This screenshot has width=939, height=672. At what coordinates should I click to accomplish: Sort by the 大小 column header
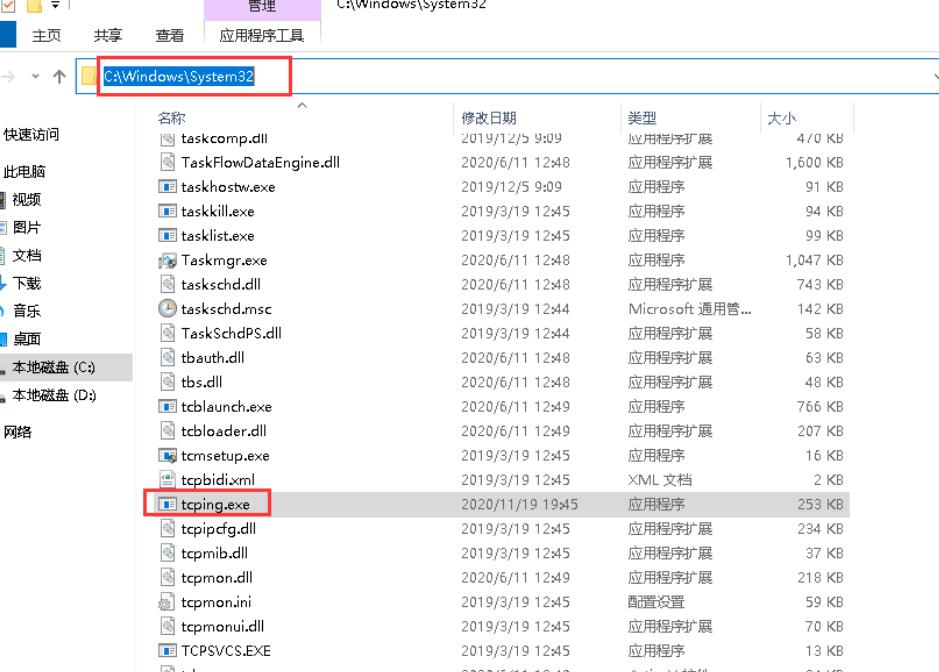pos(782,118)
